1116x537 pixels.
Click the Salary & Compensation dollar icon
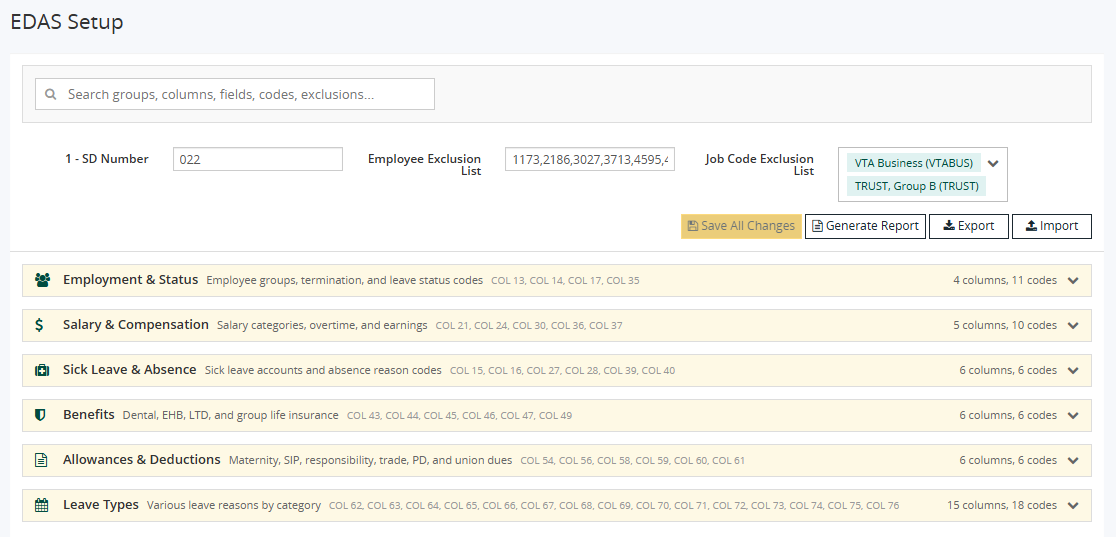pyautogui.click(x=39, y=325)
